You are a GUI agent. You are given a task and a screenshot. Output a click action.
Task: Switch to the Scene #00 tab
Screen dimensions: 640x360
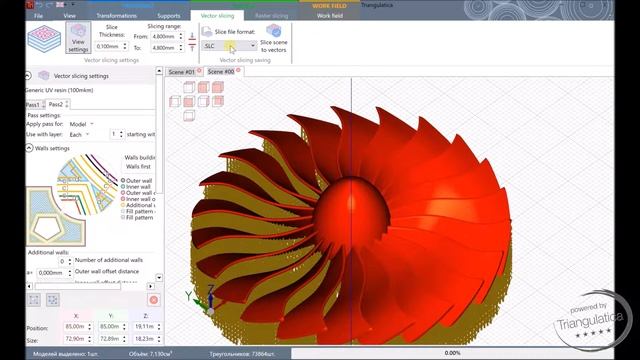[221, 71]
